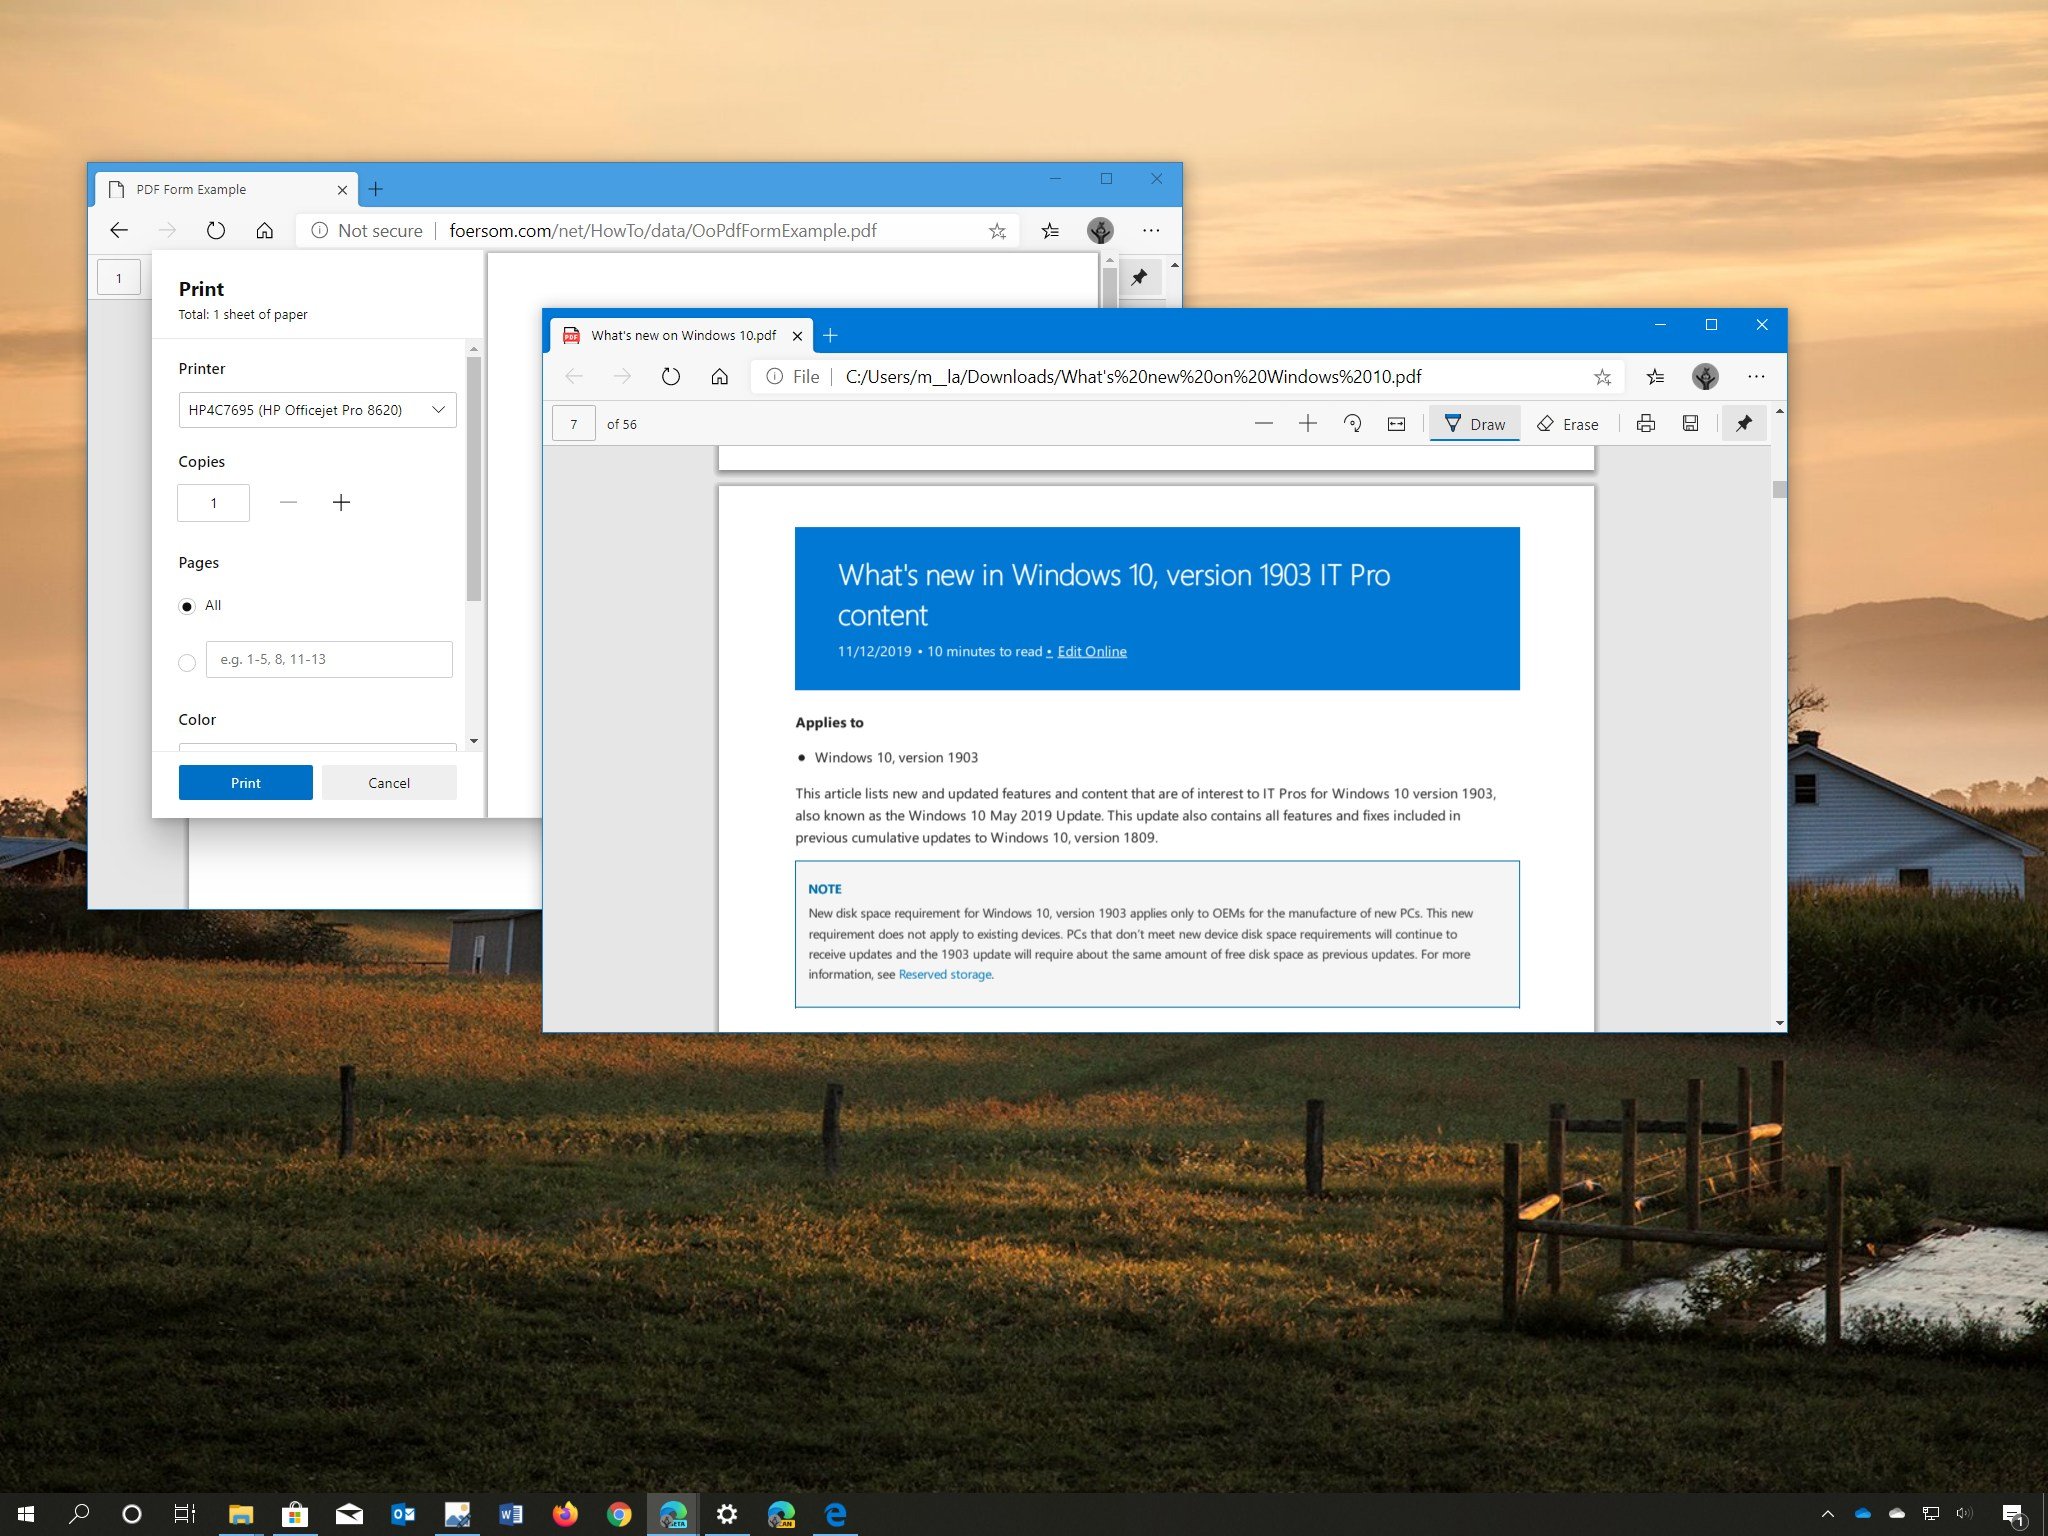Open the Edit Online link
The image size is (2048, 1536).
(1091, 652)
